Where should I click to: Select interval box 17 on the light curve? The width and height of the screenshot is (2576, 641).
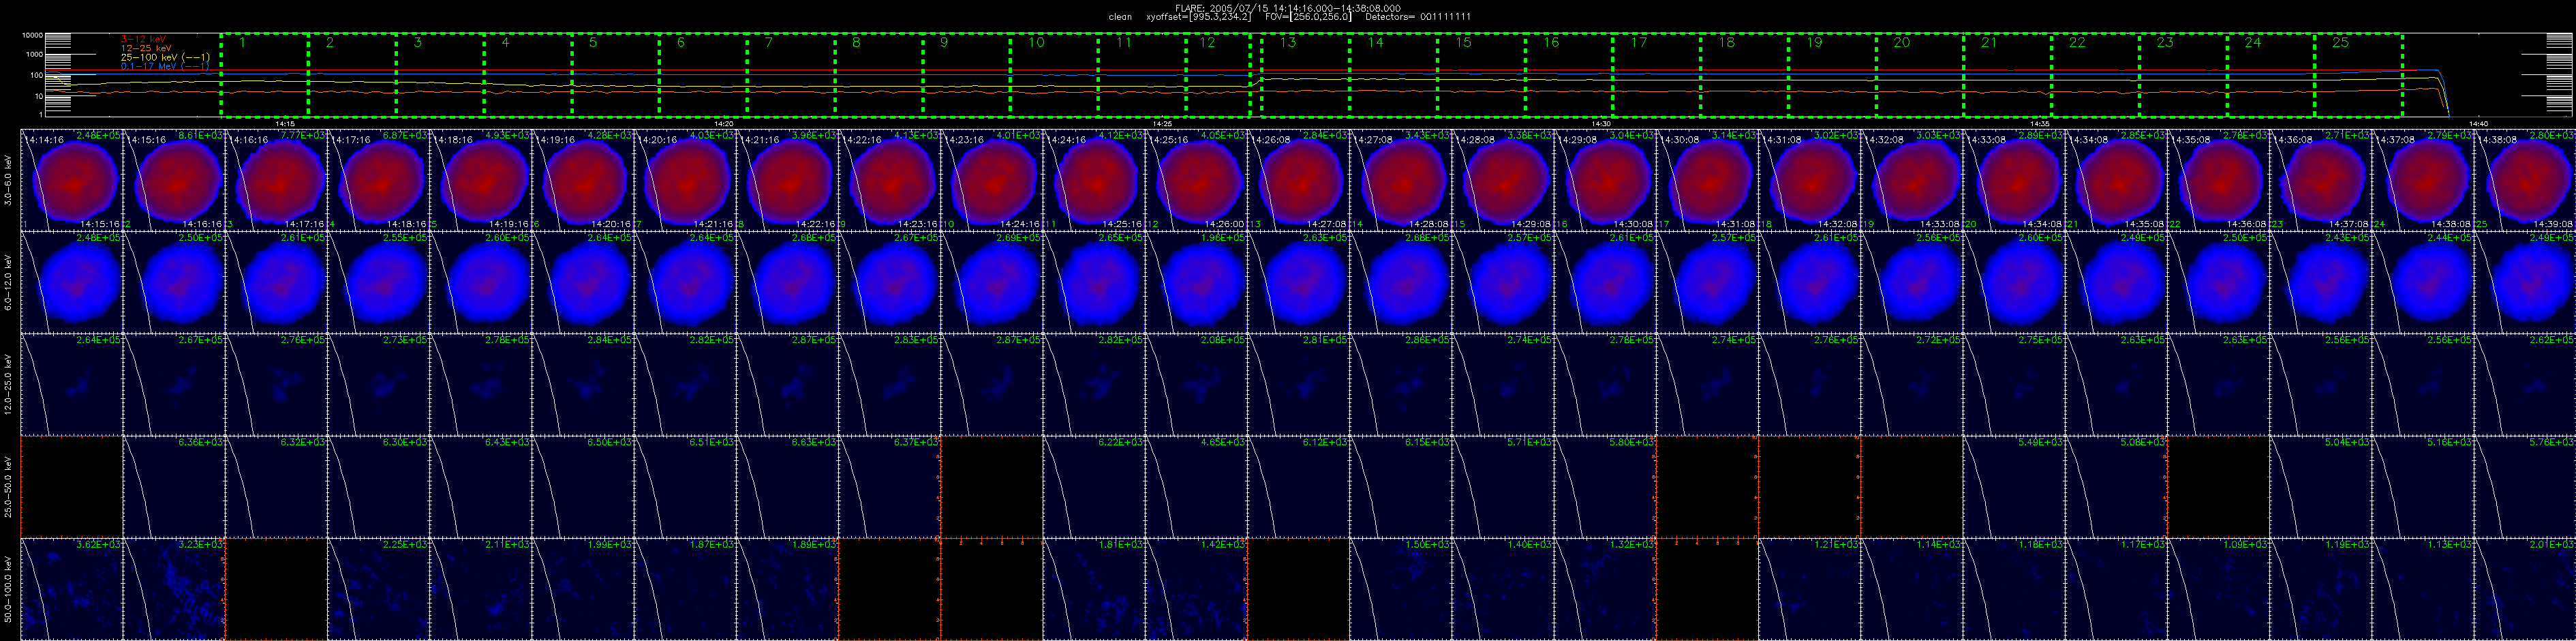pyautogui.click(x=1657, y=75)
